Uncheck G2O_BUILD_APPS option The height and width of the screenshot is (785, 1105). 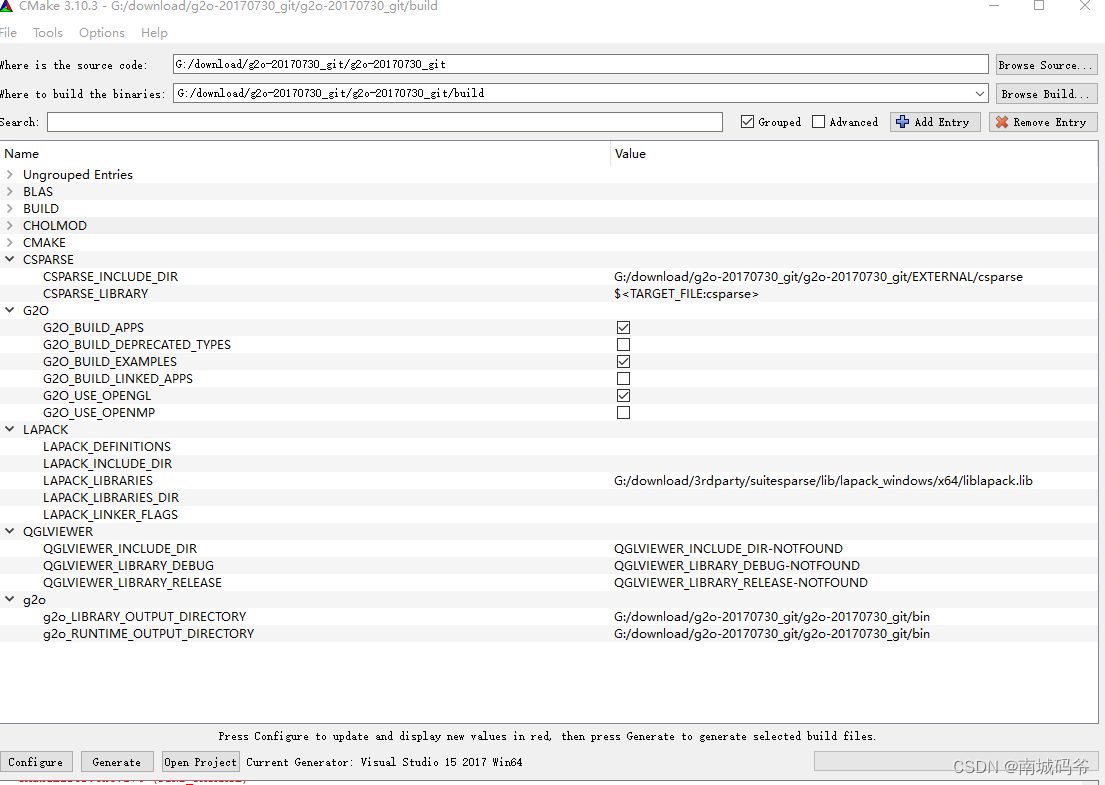(x=623, y=328)
